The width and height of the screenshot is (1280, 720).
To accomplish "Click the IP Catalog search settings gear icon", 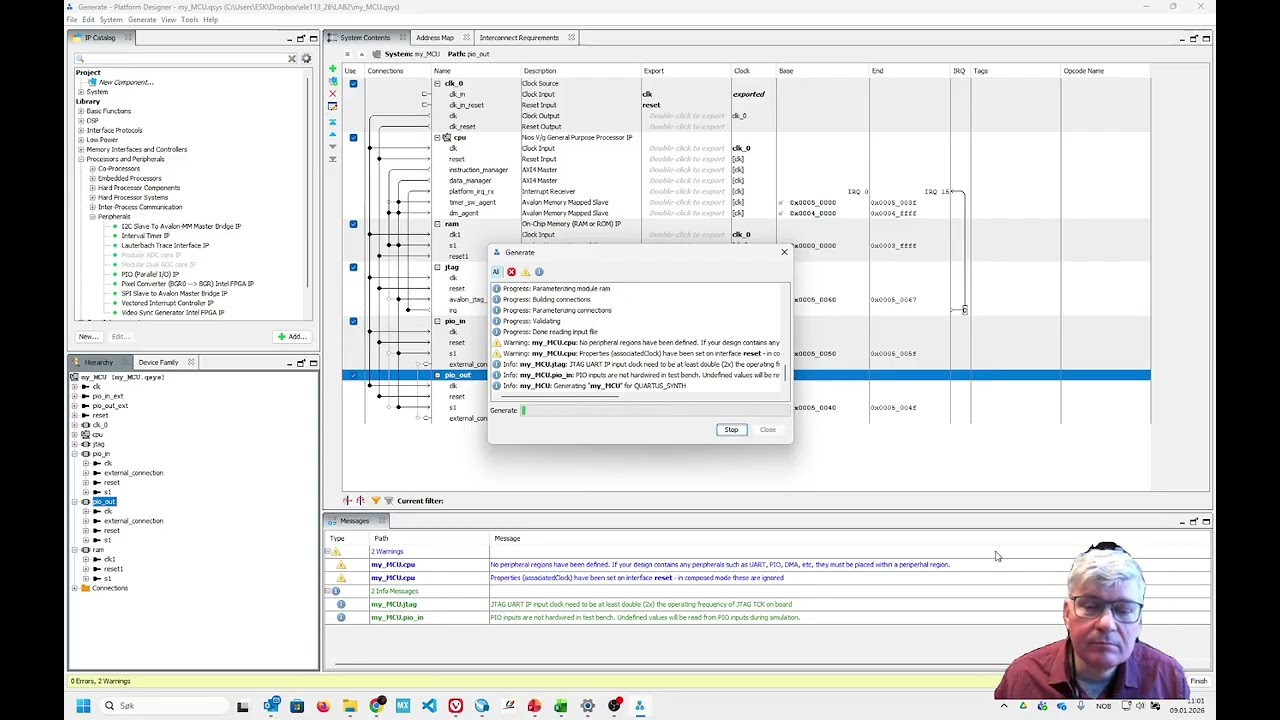I will (x=306, y=59).
